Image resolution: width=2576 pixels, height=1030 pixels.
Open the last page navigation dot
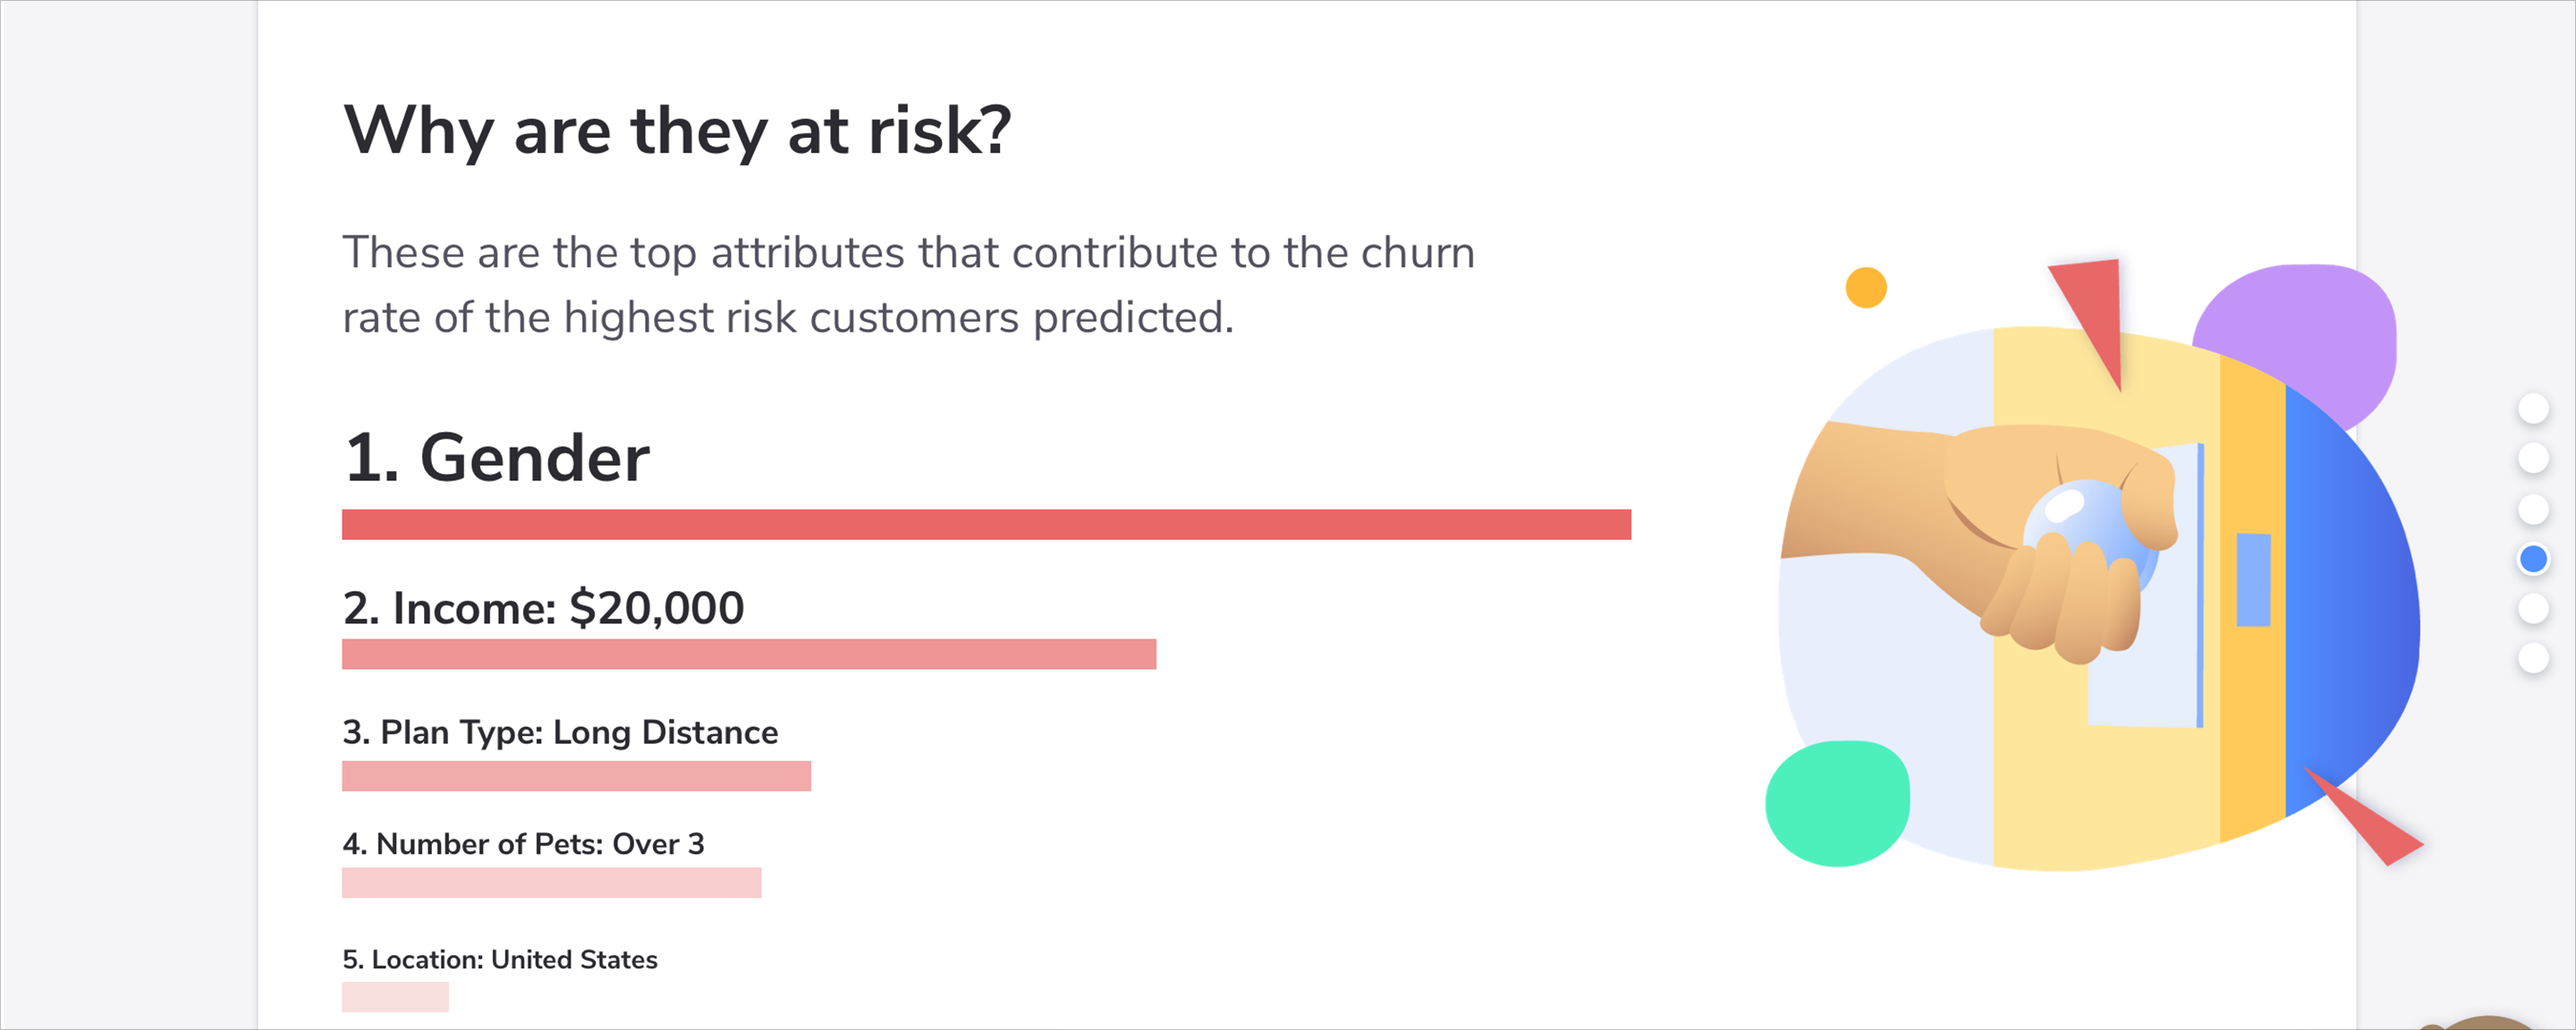[x=2533, y=658]
